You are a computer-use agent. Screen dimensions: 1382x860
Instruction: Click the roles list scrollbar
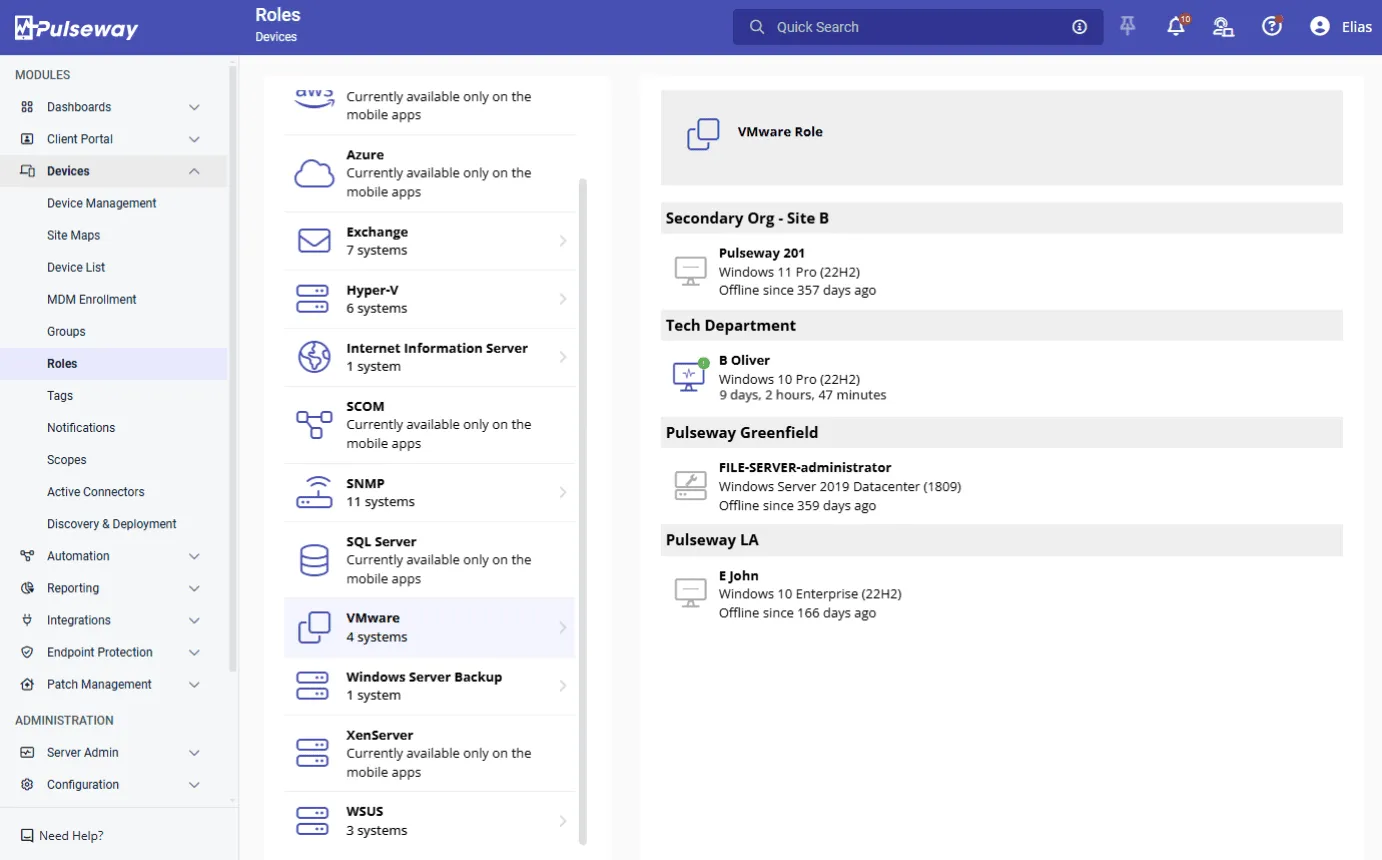583,512
